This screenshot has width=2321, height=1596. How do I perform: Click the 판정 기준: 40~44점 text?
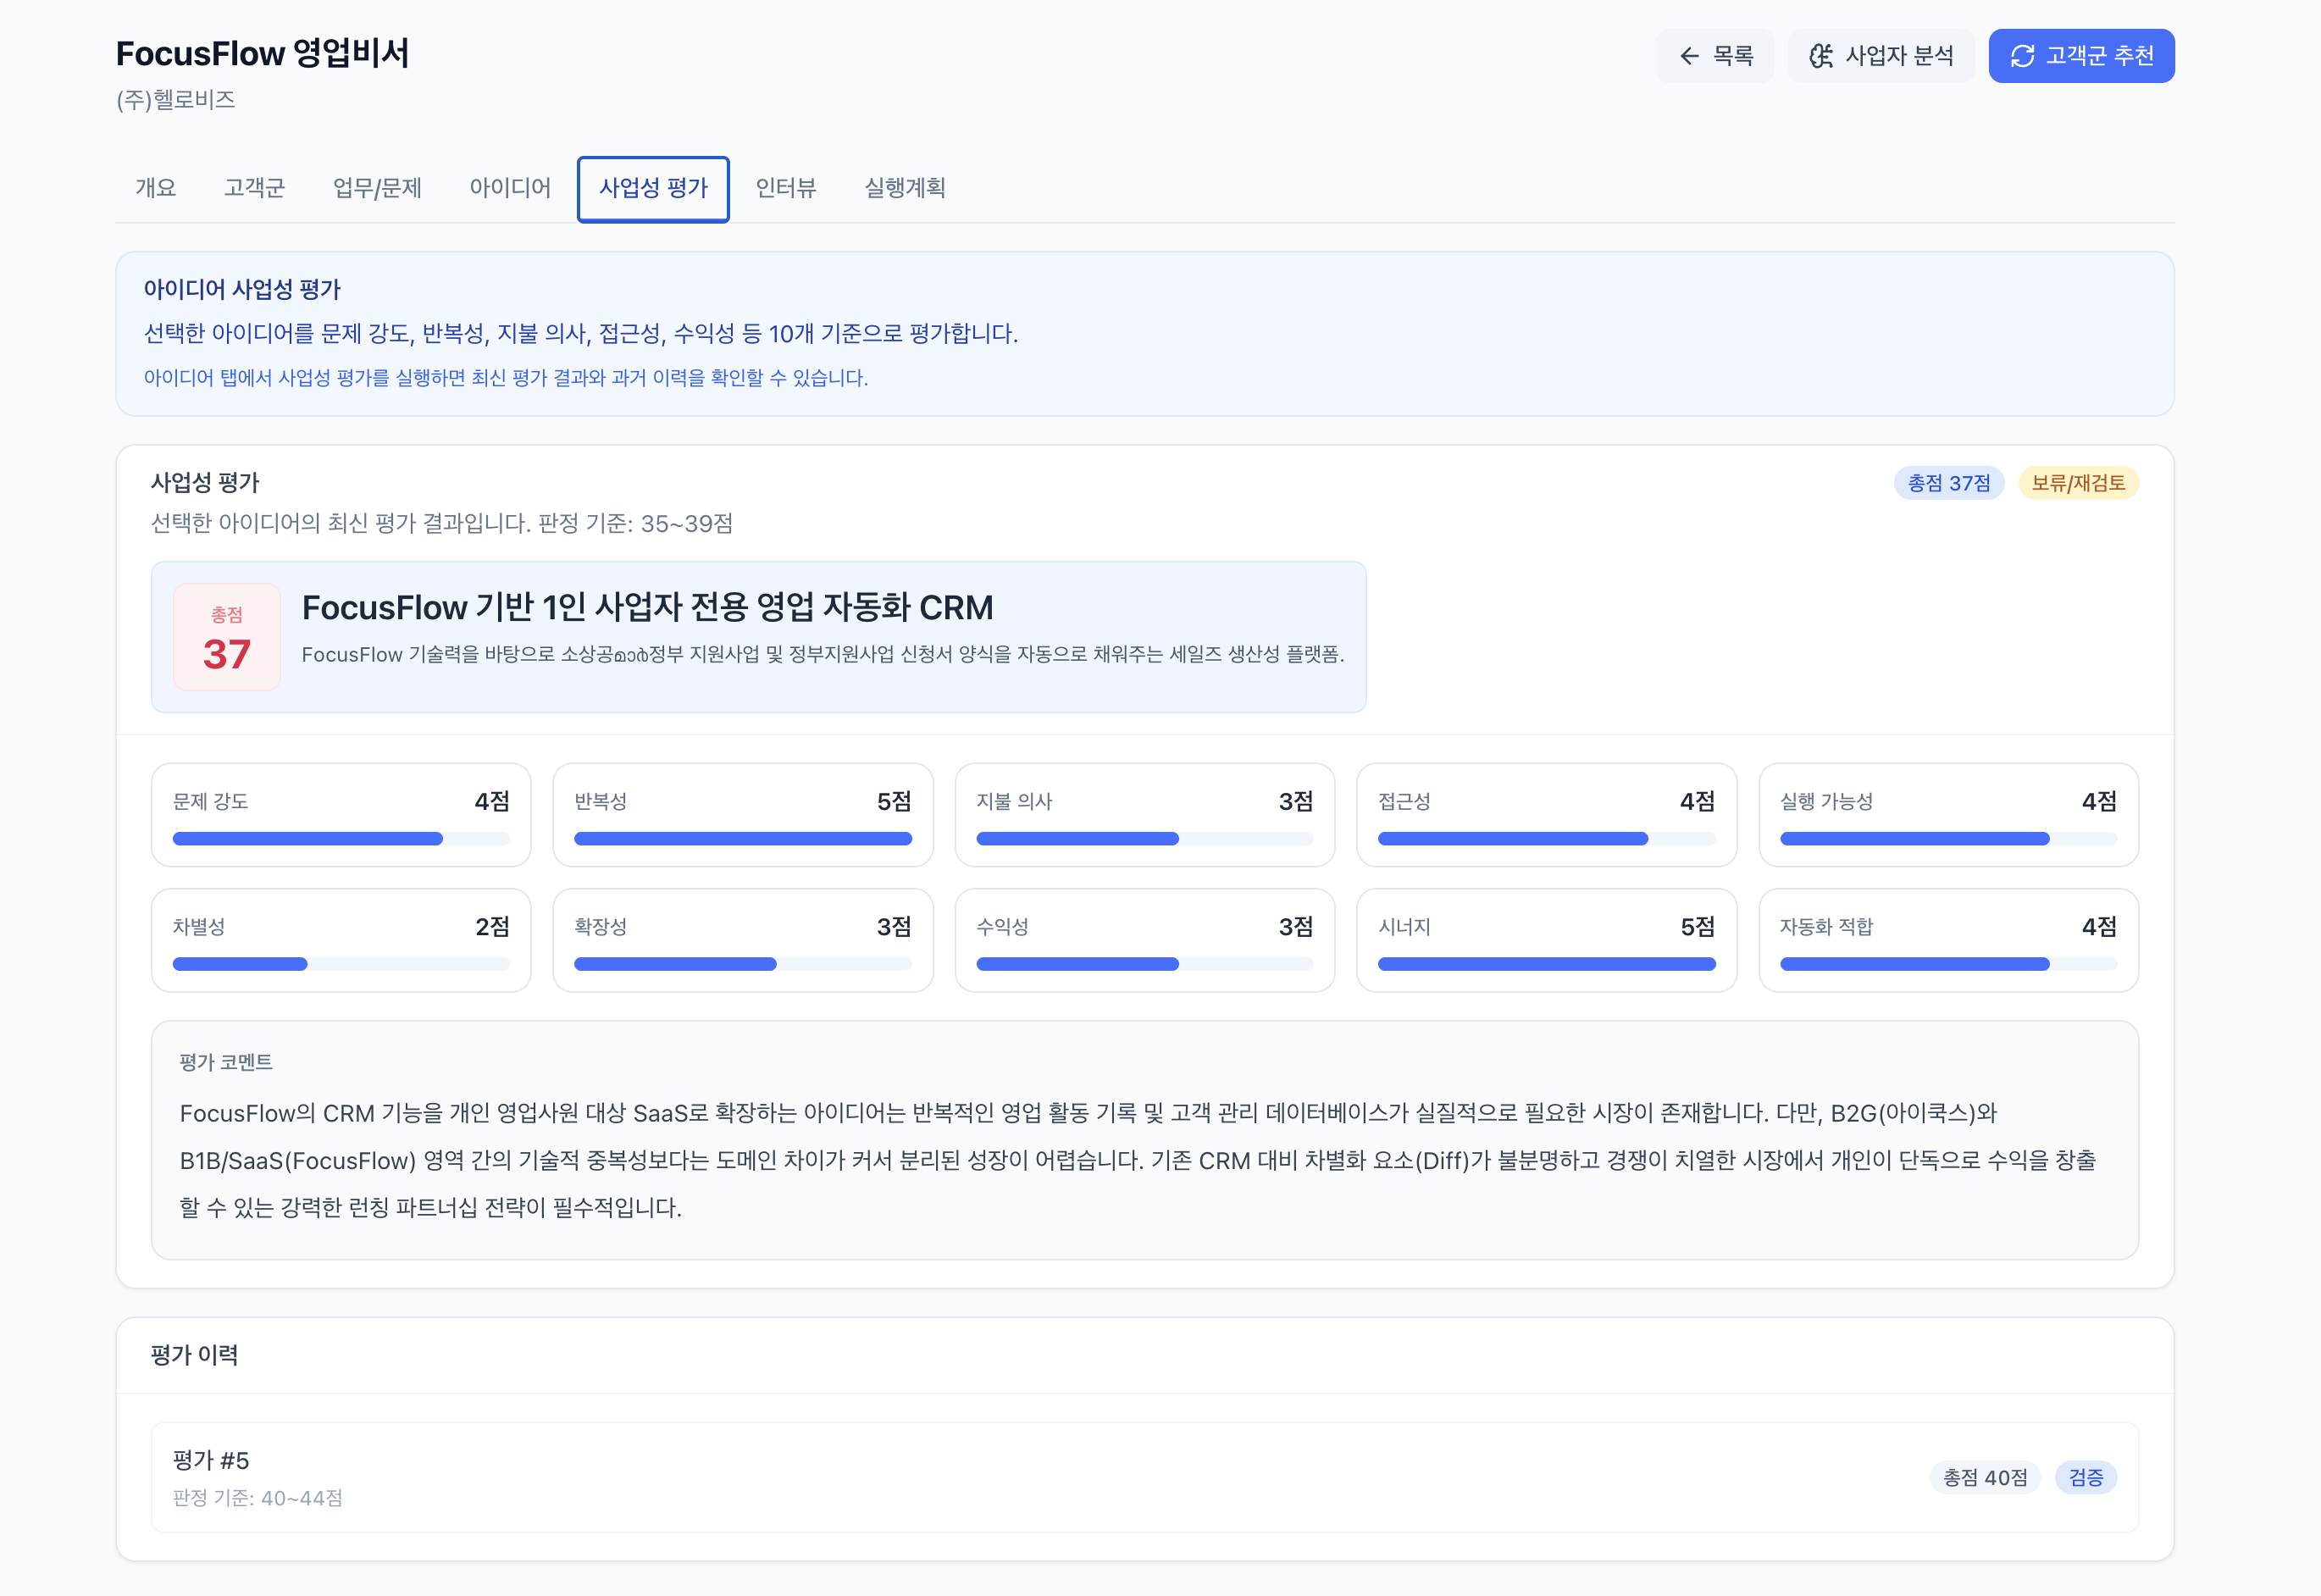point(258,1498)
